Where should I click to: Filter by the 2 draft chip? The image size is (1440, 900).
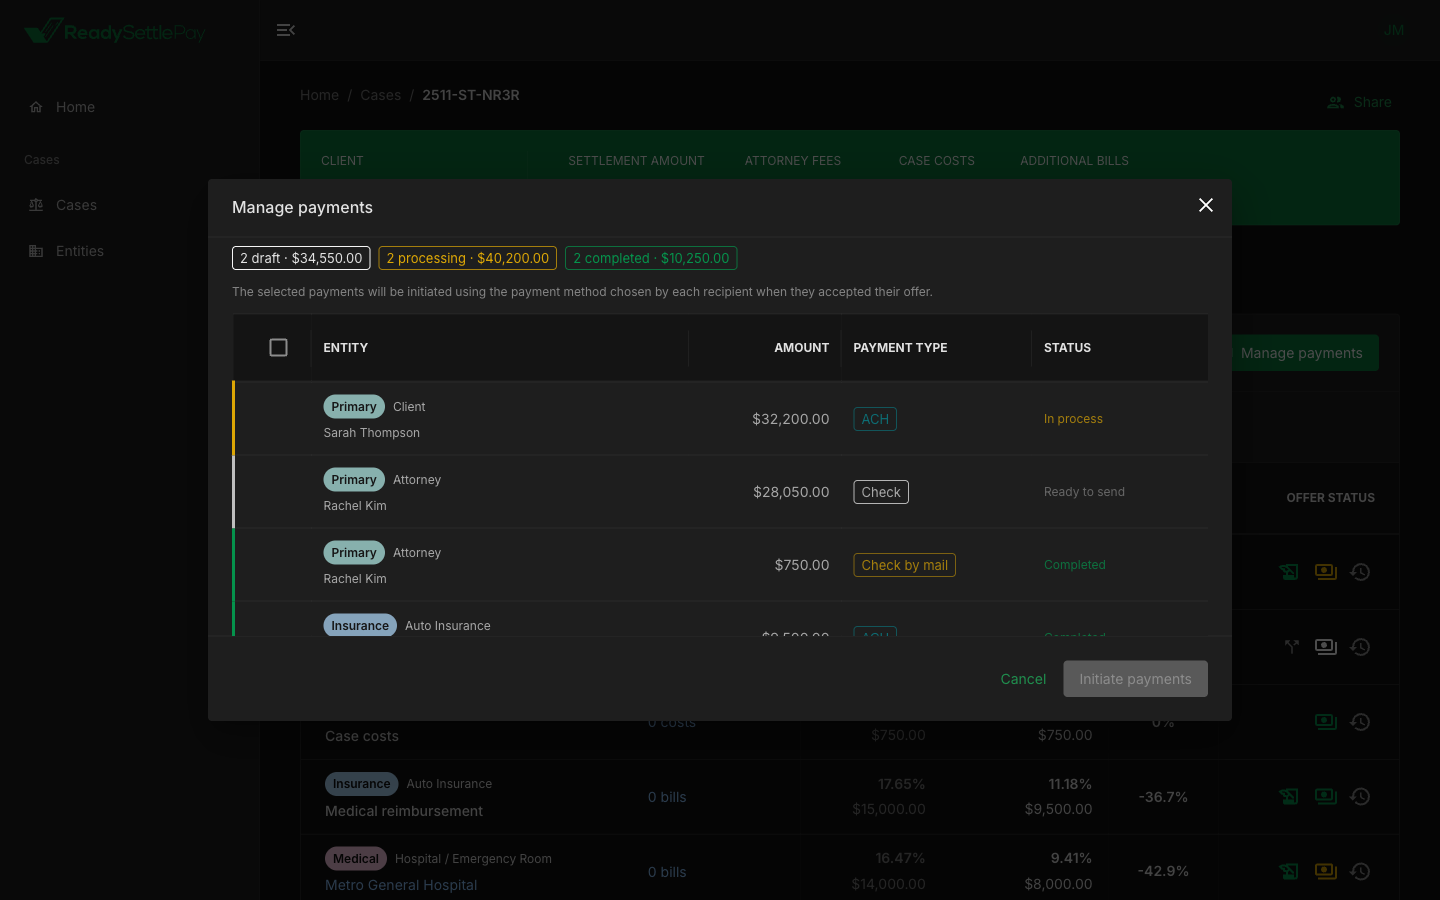click(x=301, y=258)
